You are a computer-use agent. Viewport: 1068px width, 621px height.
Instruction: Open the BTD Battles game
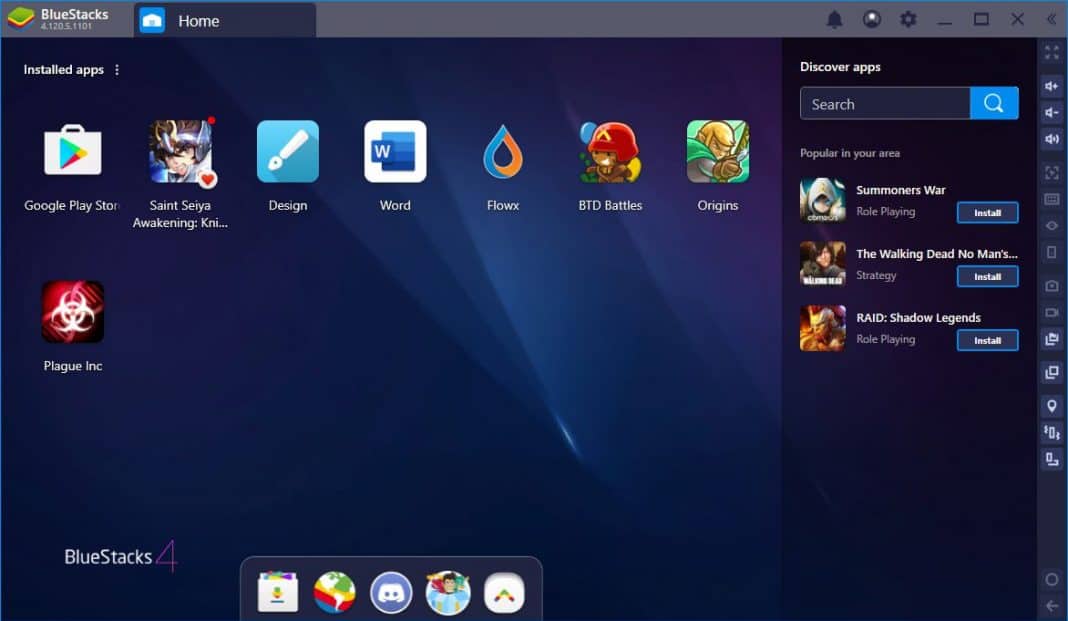pos(610,152)
